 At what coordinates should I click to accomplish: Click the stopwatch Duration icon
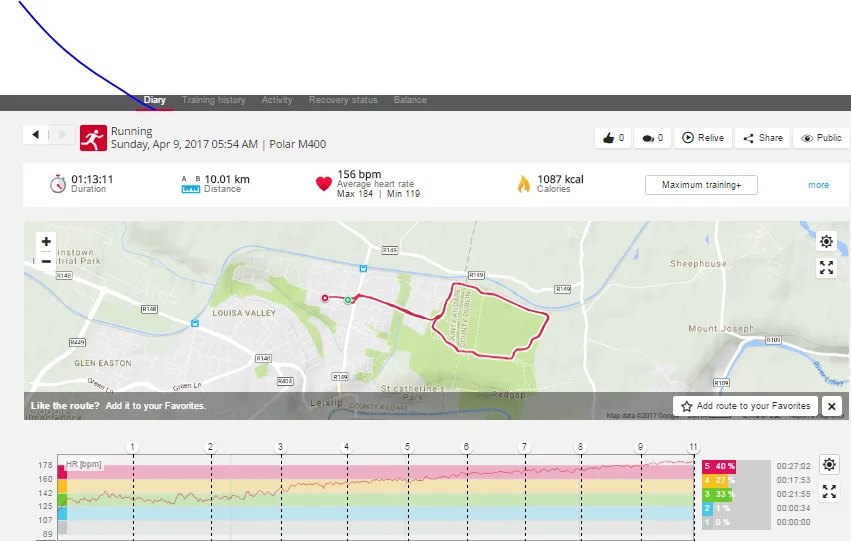pyautogui.click(x=58, y=184)
